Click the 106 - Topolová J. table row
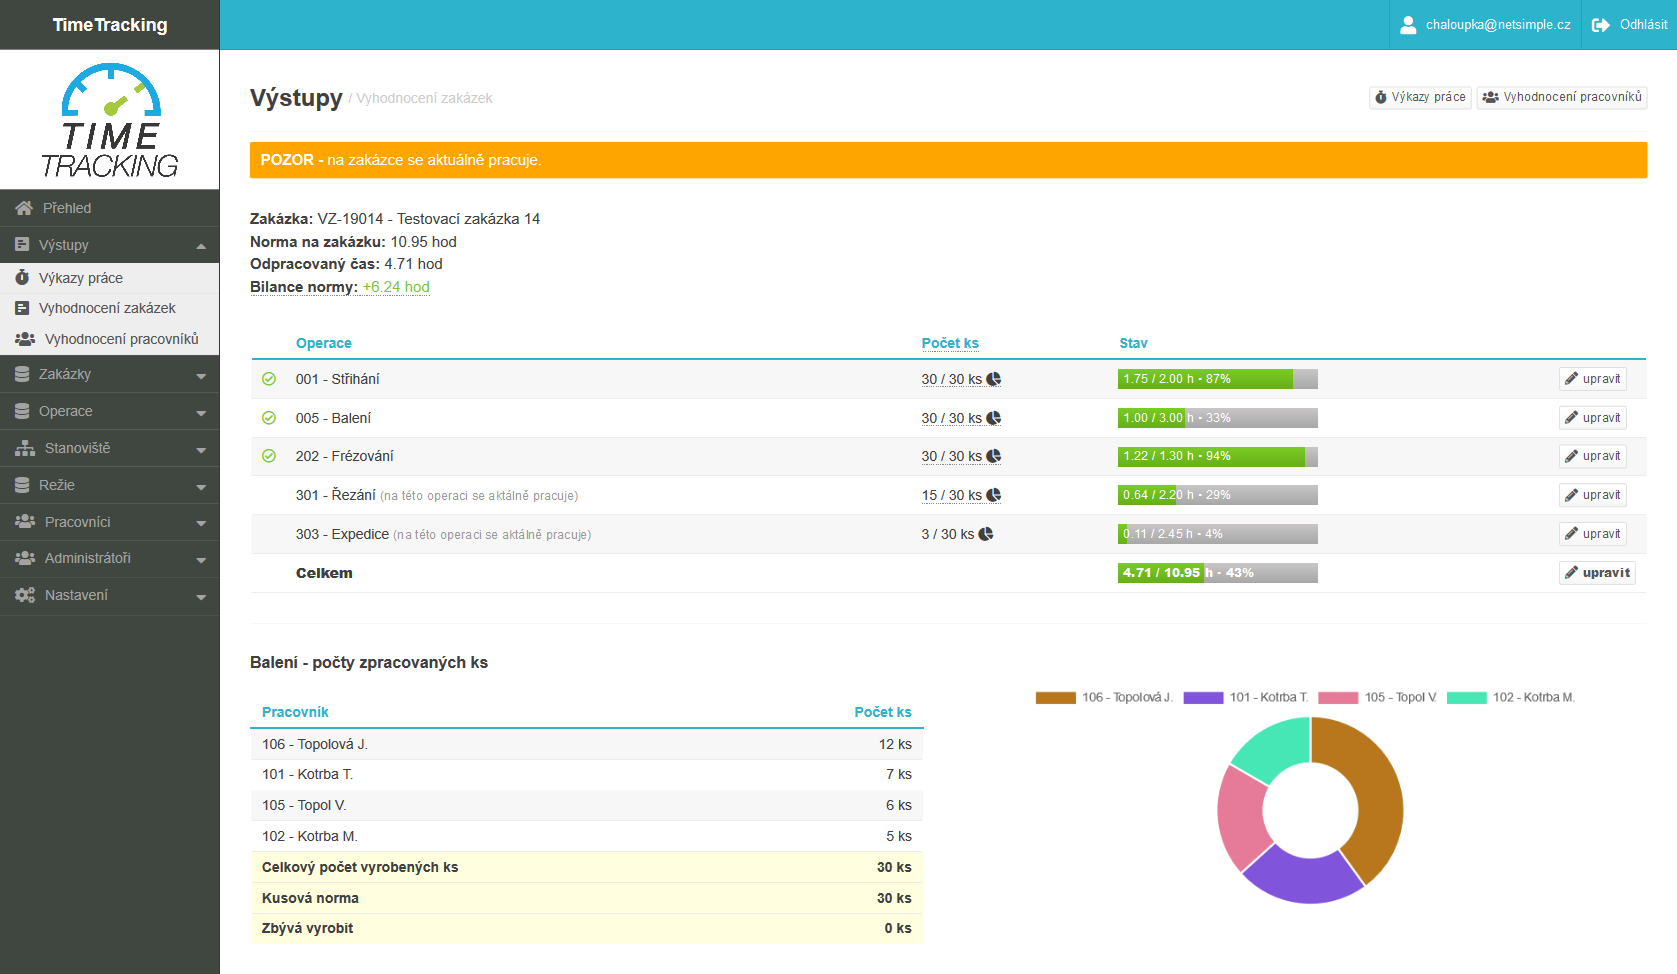 pyautogui.click(x=587, y=744)
